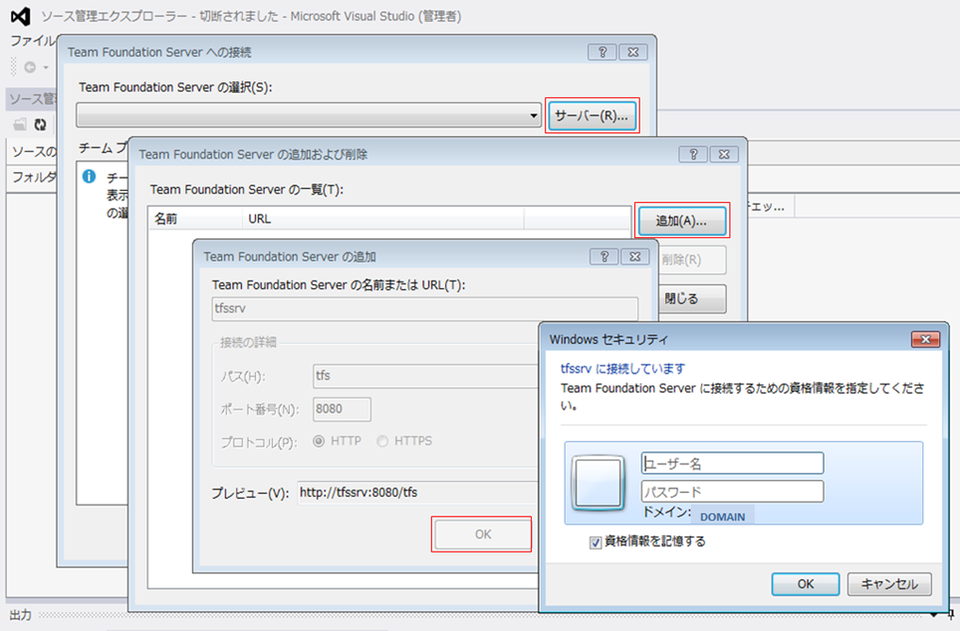
Task: Click the 追加(A) button
Action: coord(681,221)
